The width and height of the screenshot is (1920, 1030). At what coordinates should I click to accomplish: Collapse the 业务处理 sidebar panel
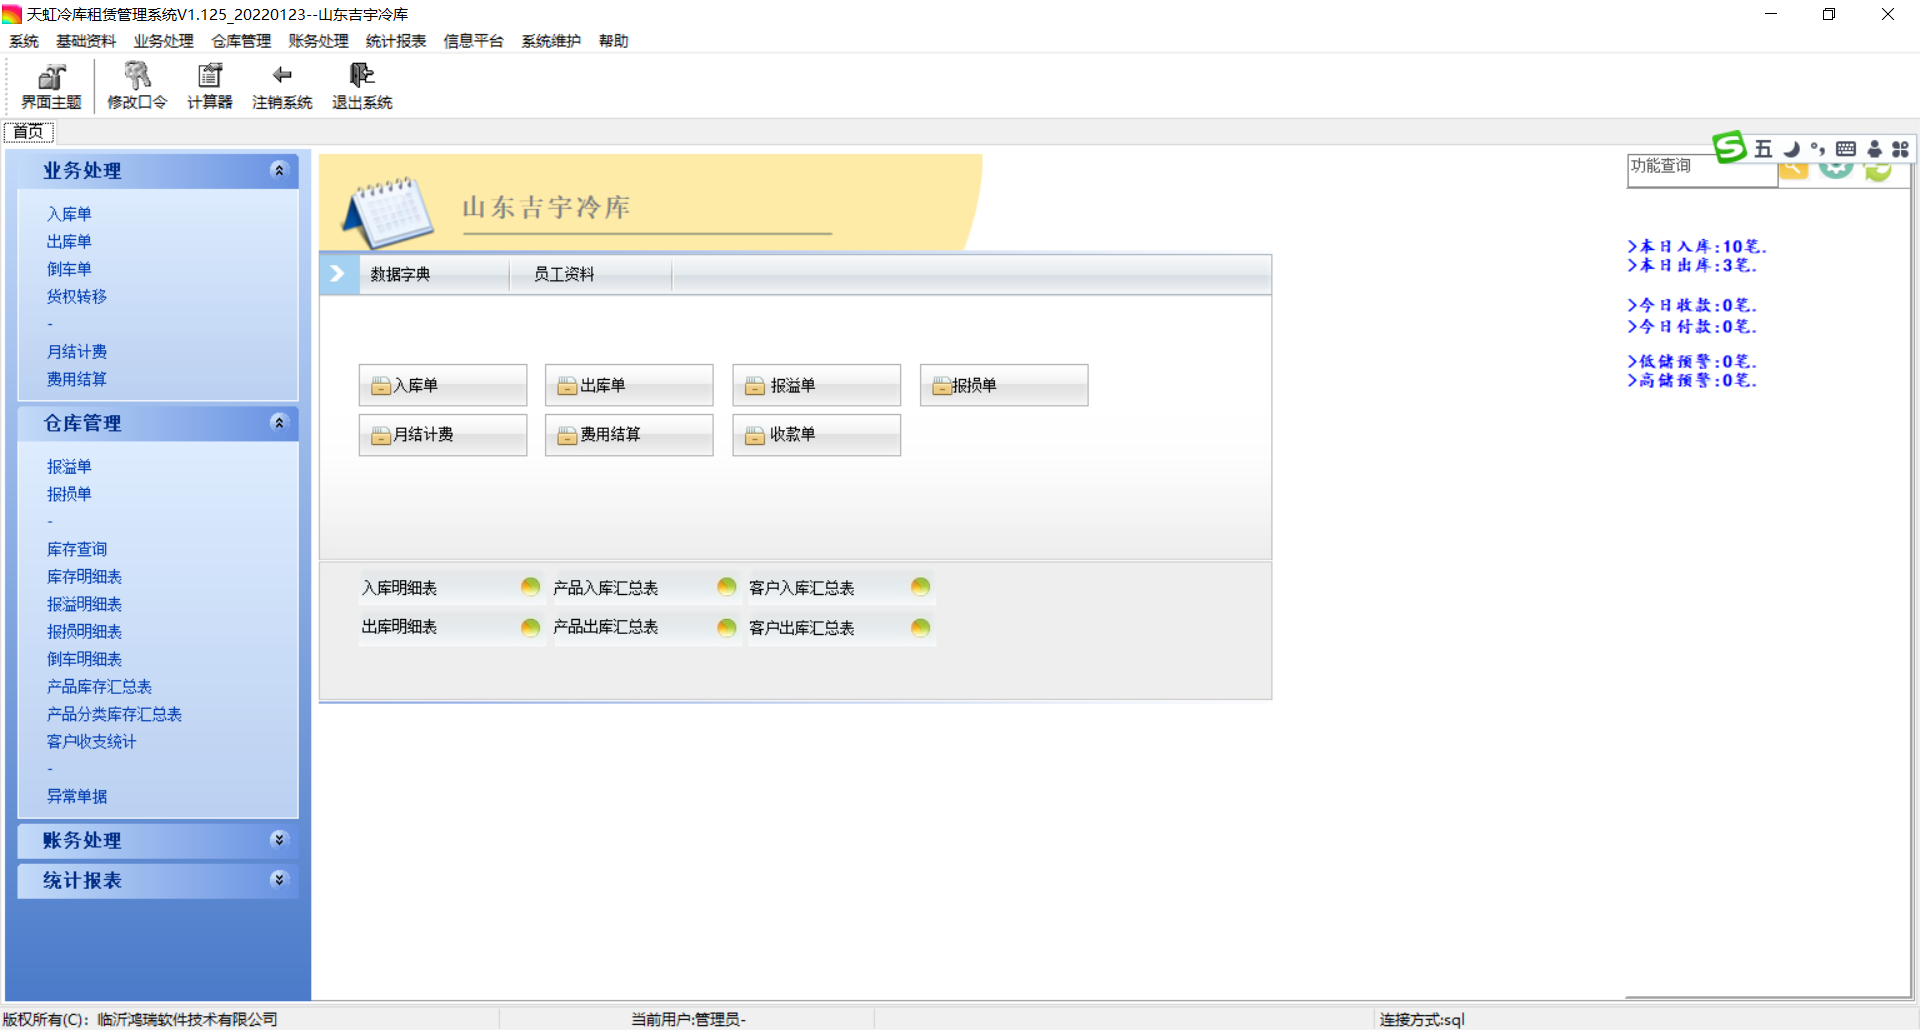279,170
